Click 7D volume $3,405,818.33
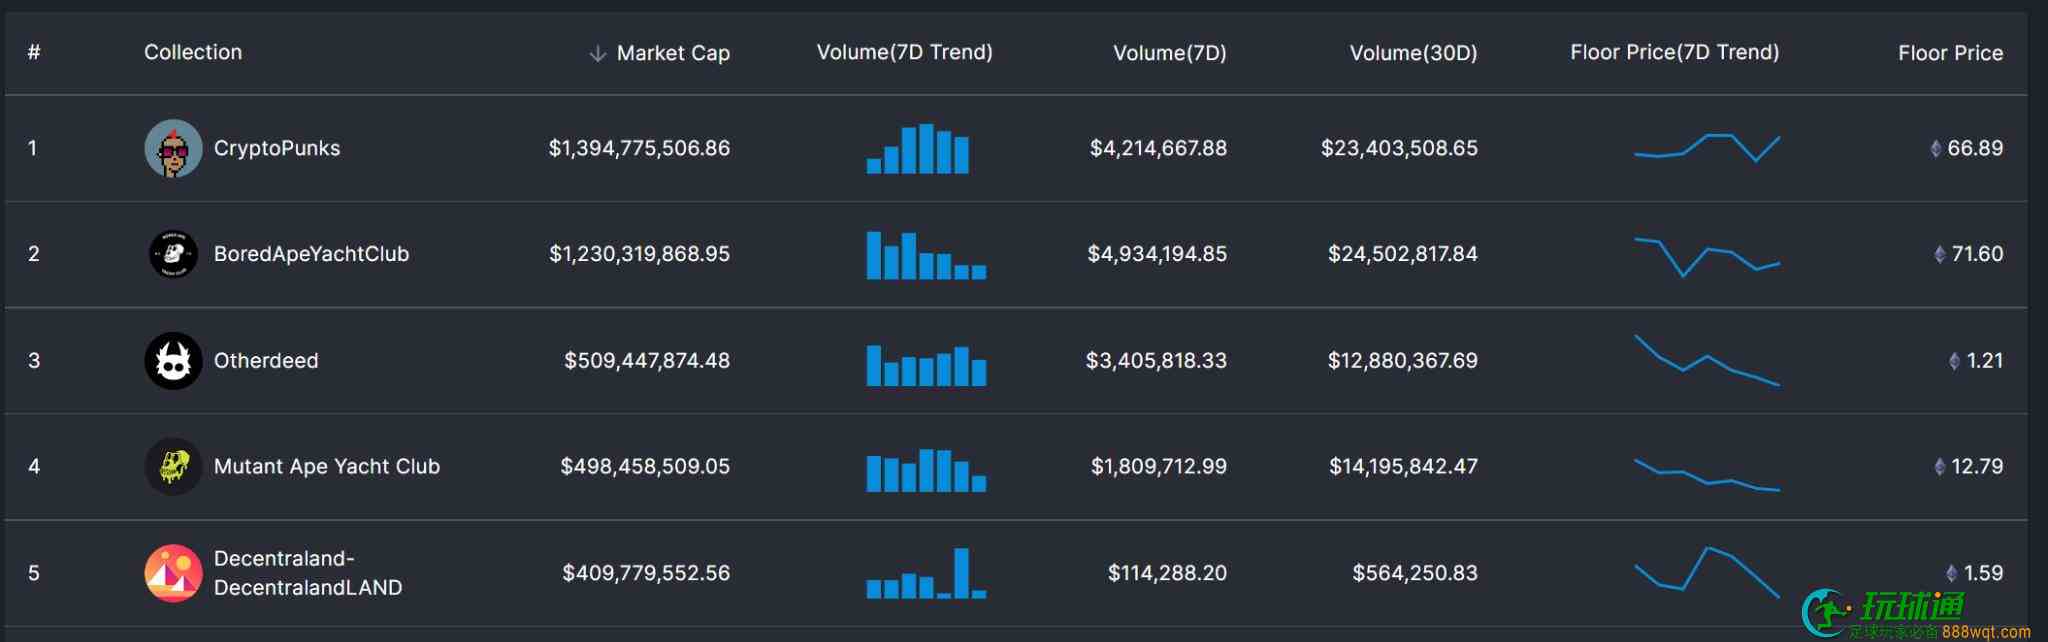Screen dimensions: 2048x642 click(x=1156, y=360)
